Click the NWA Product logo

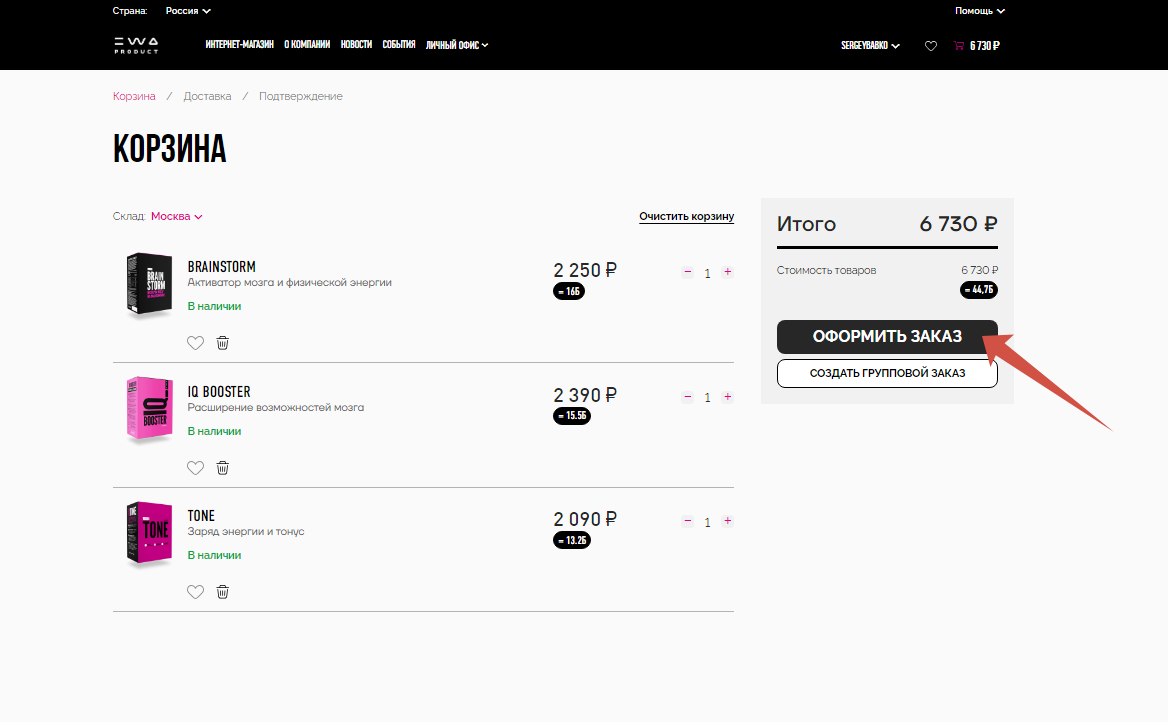tap(135, 45)
